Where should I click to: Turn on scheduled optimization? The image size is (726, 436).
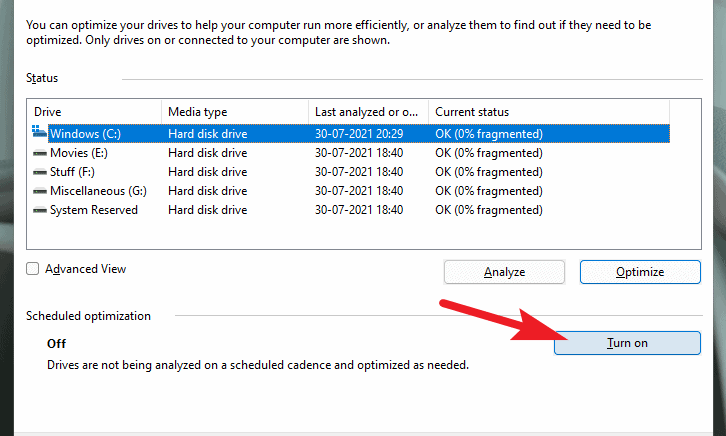point(627,343)
